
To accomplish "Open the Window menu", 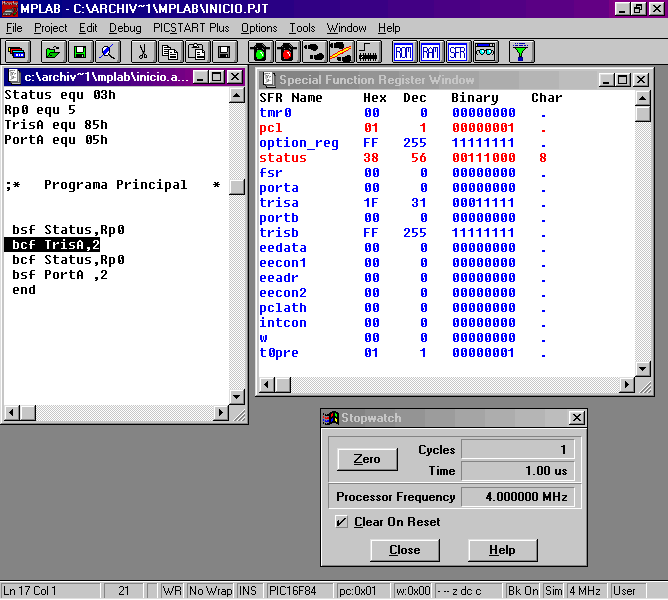I will (x=347, y=28).
